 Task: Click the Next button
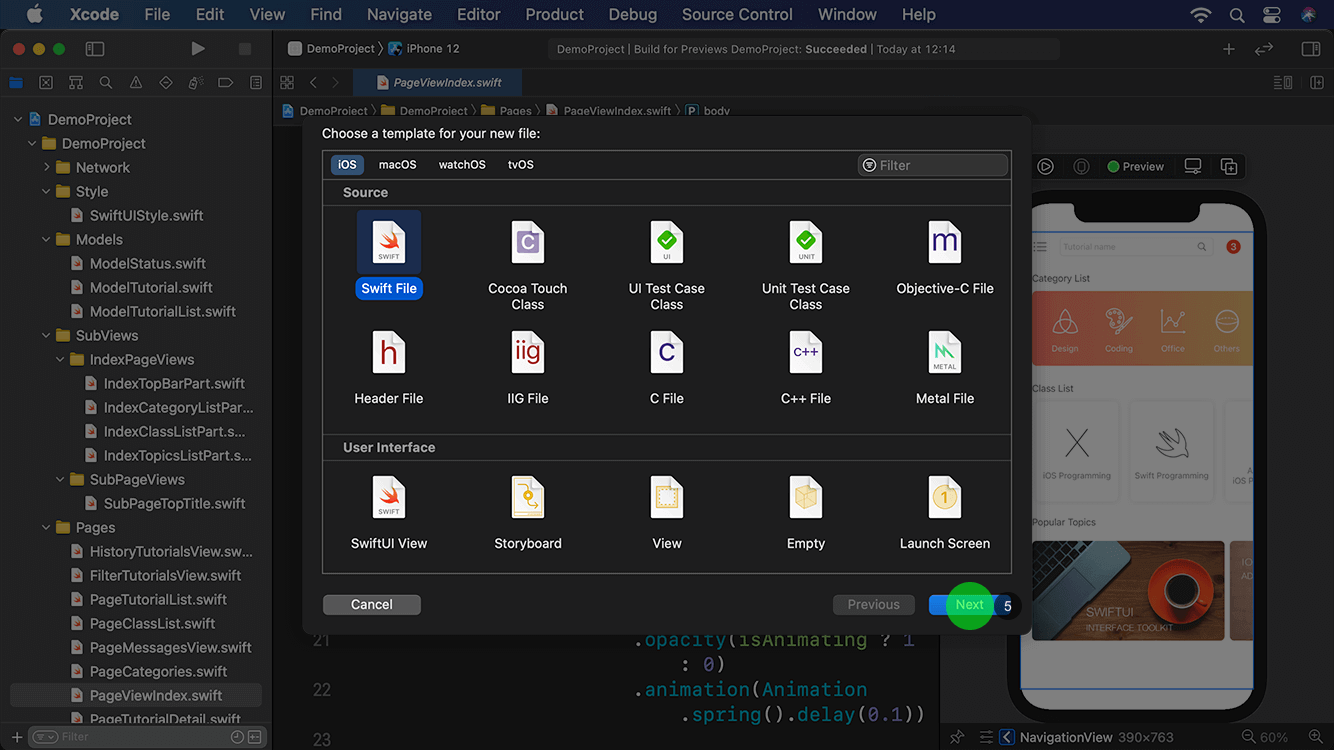[x=969, y=604]
